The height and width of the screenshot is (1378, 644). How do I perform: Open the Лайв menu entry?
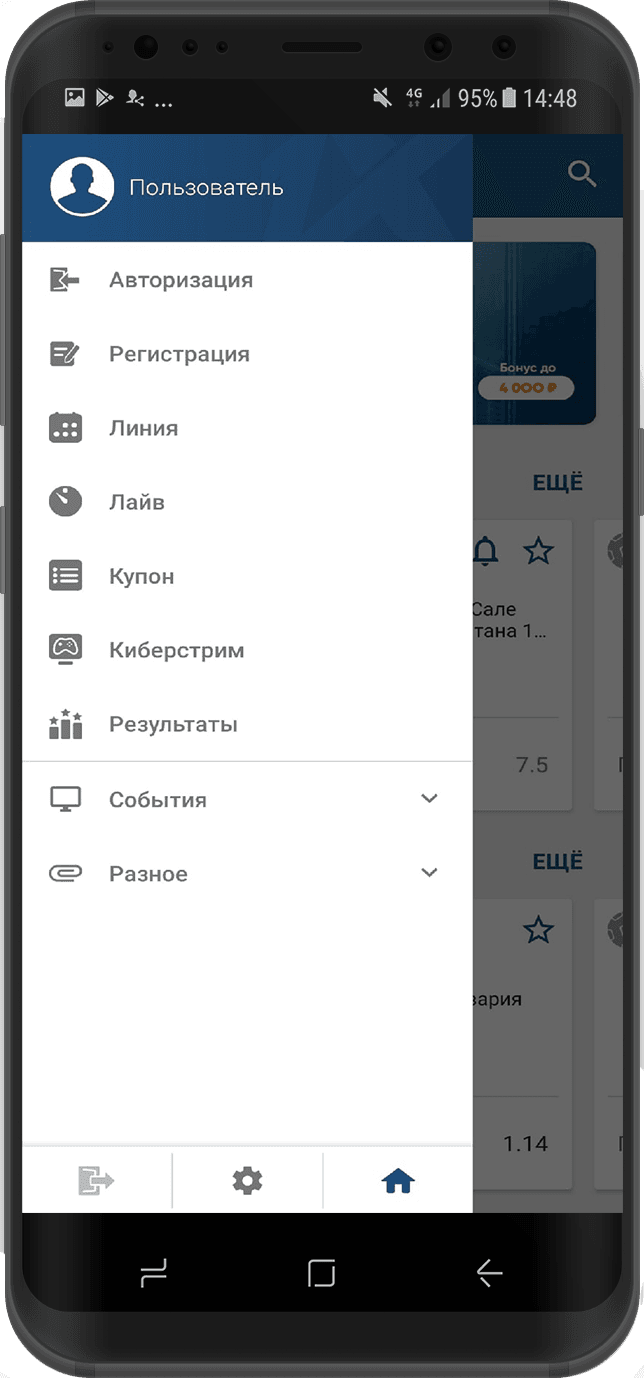(247, 502)
